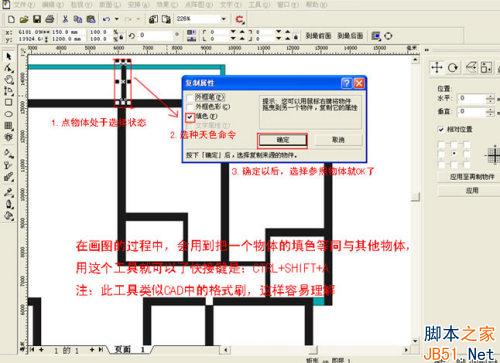The image size is (500, 363).
Task: Select the Shape tool in toolbox
Action: (x=9, y=68)
